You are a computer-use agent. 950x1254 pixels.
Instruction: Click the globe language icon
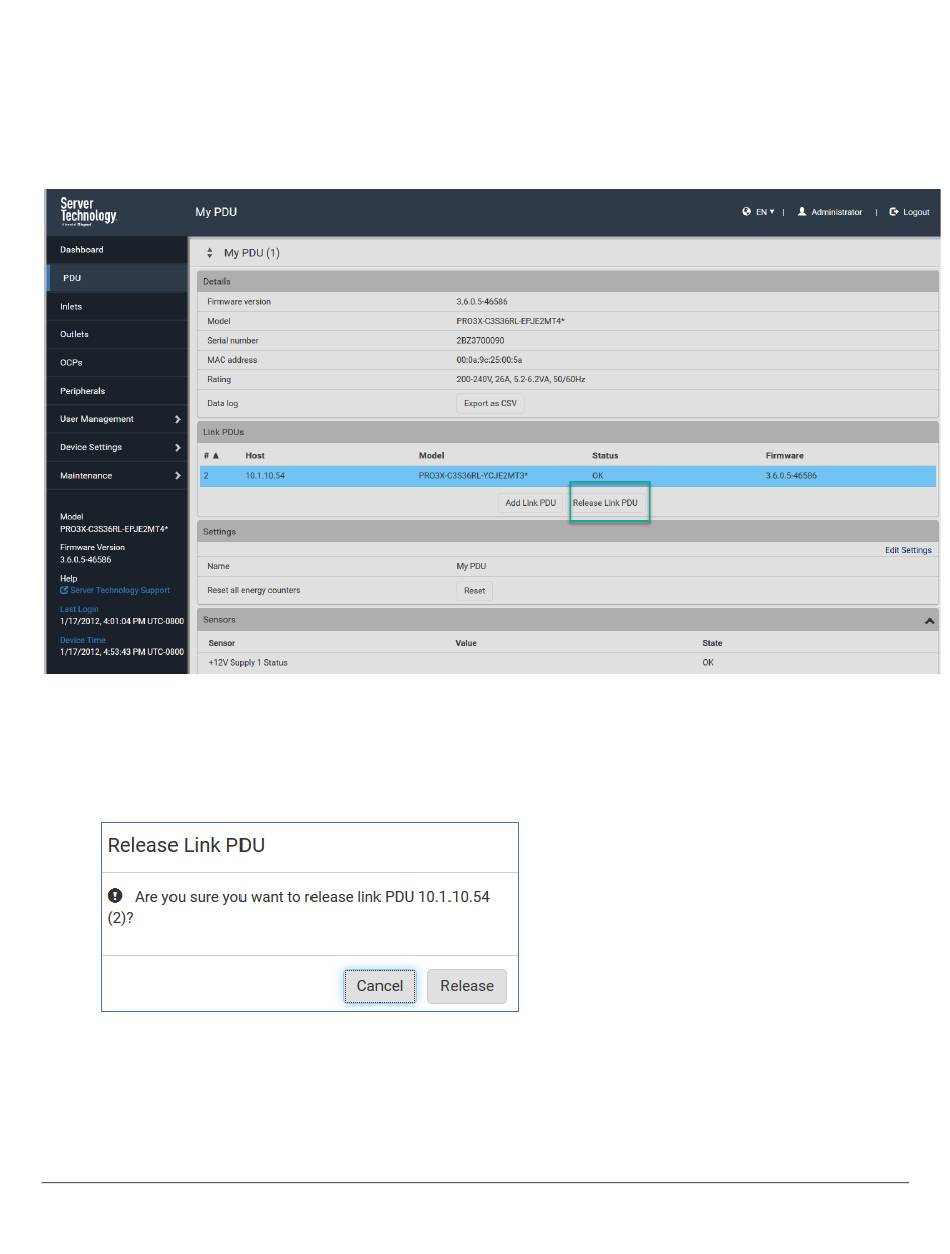[747, 212]
